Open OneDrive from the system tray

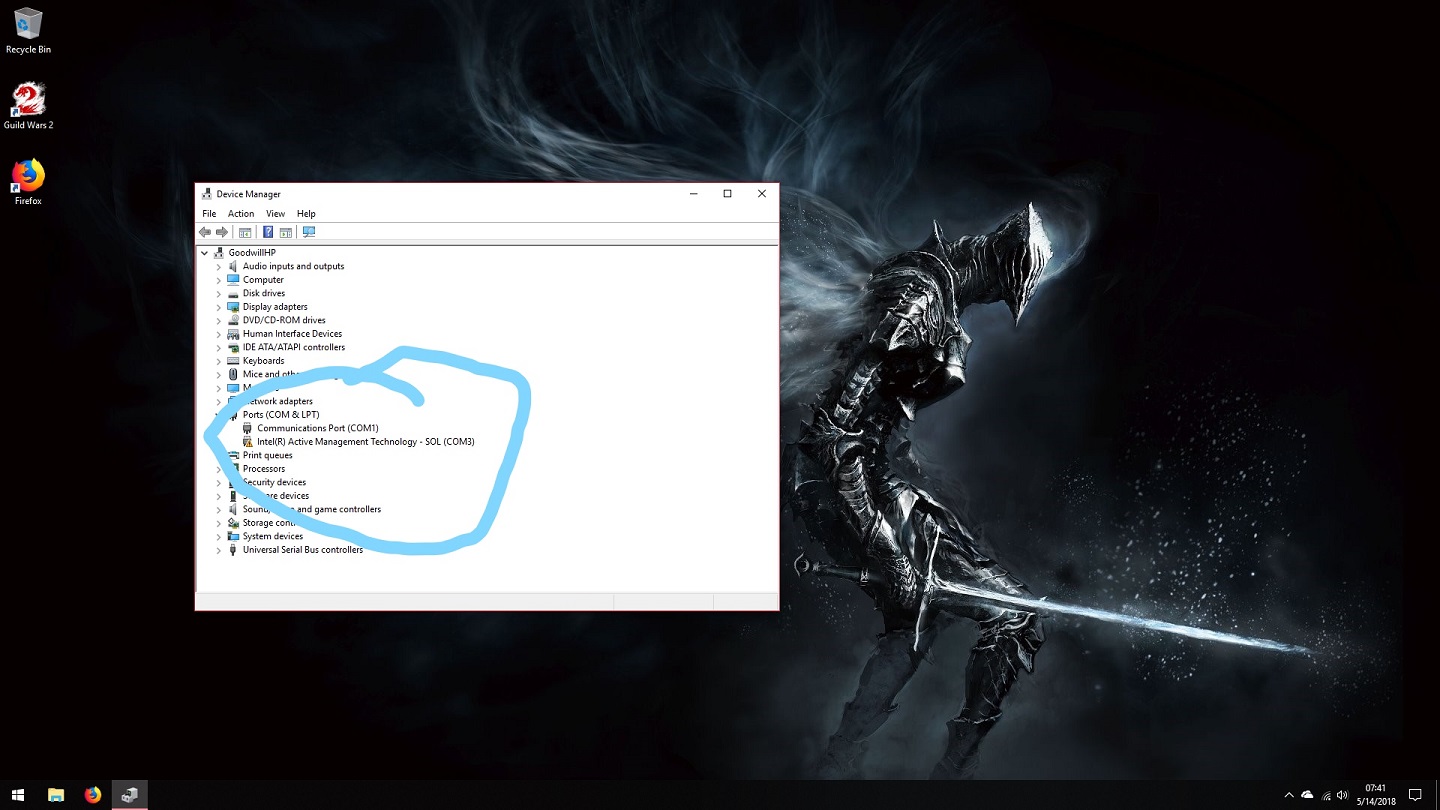pos(1307,795)
